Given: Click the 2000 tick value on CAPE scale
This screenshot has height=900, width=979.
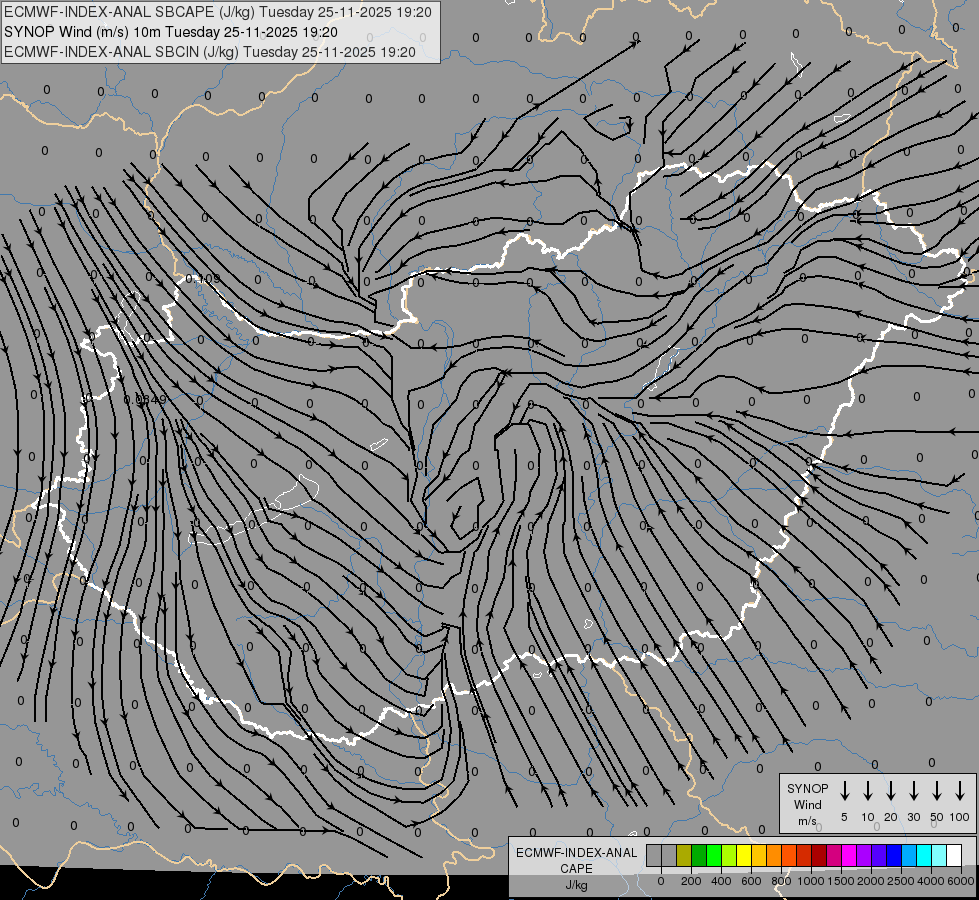Looking at the screenshot, I should tap(871, 881).
